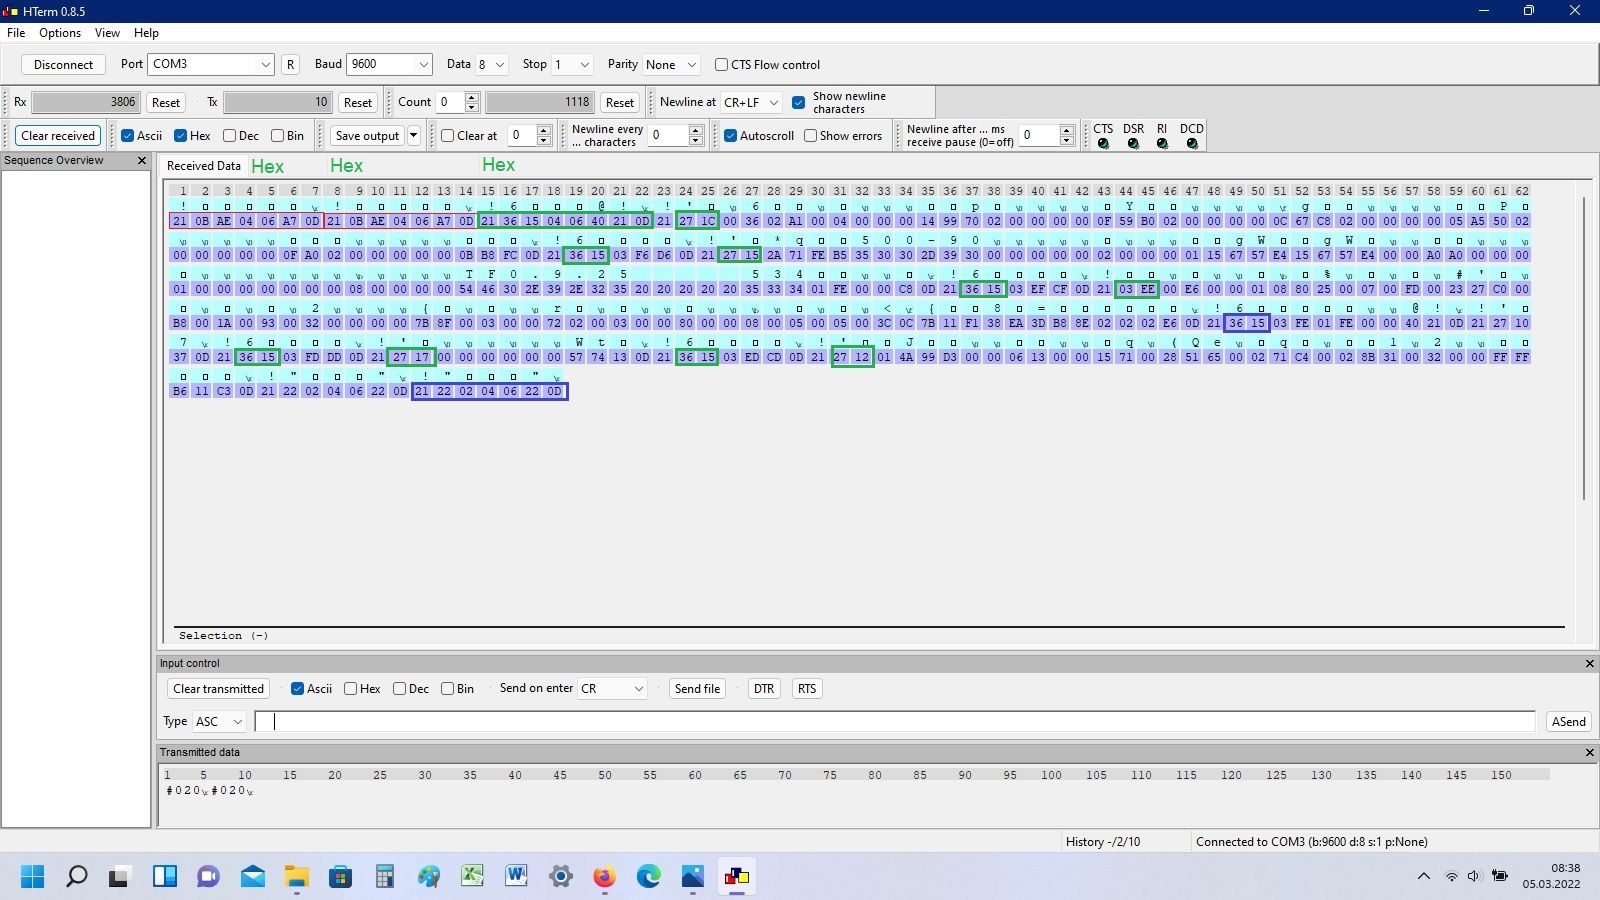The width and height of the screenshot is (1600, 900).
Task: Open Mail app from taskbar
Action: click(x=252, y=877)
